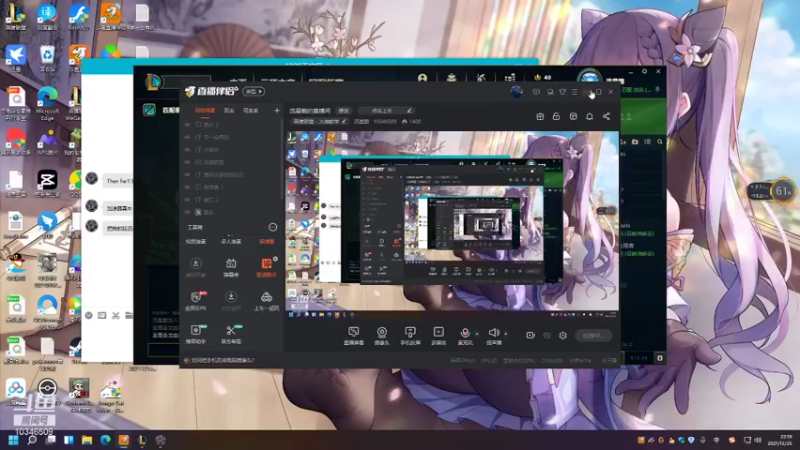Click the 新版 pill next to the logo
Image resolution: width=800 pixels, height=450 pixels.
coord(254,92)
